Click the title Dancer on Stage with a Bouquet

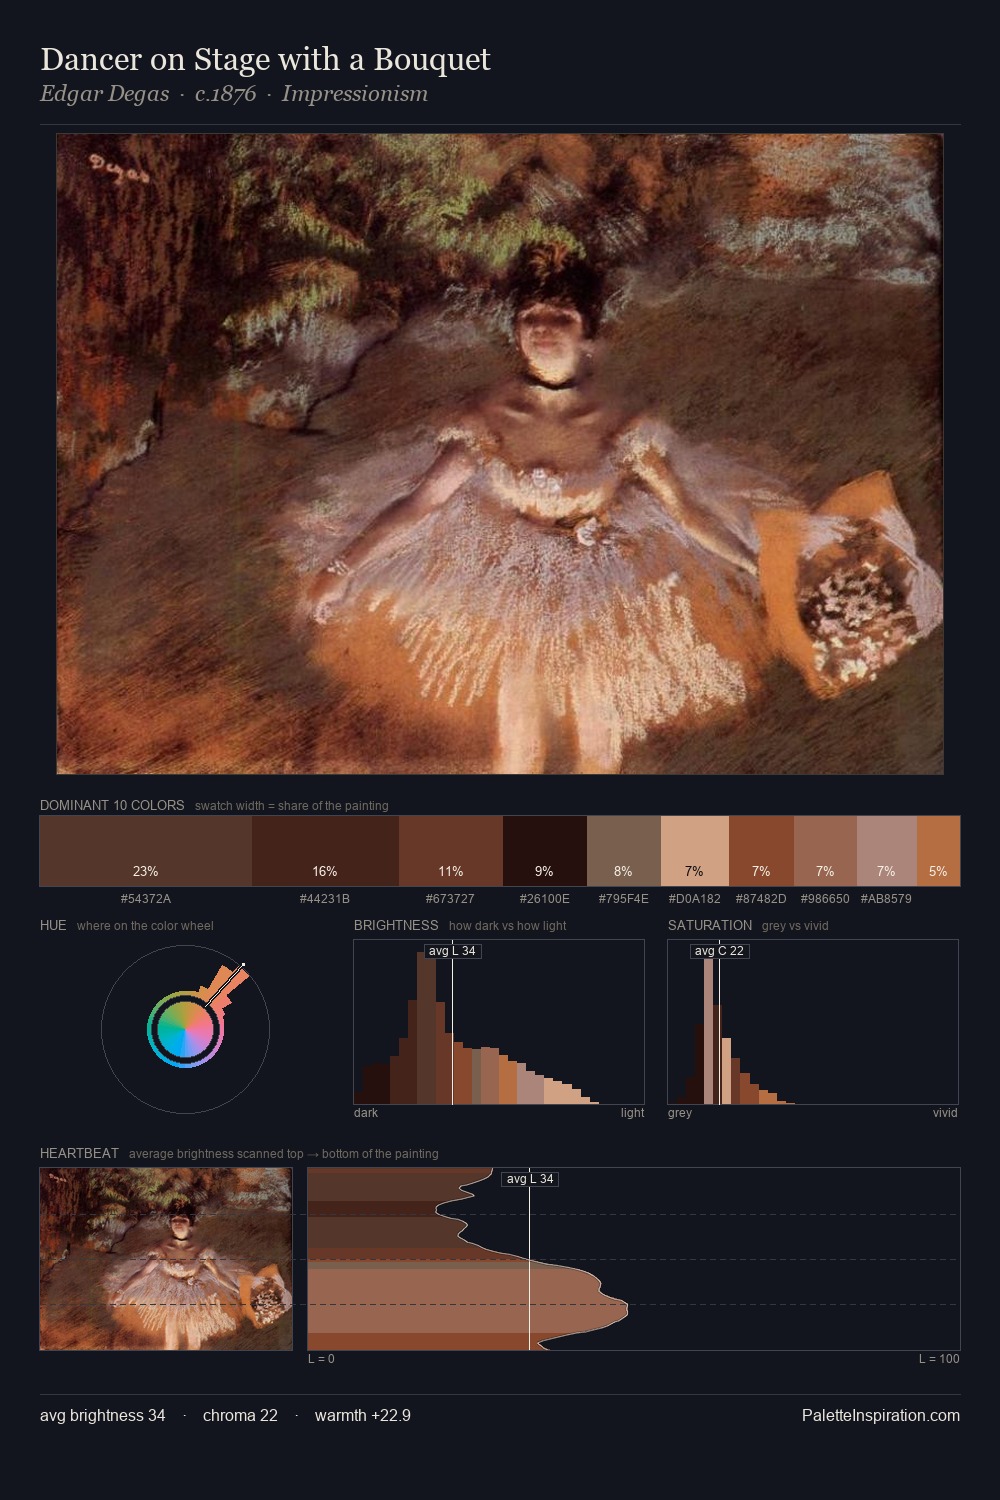click(x=265, y=59)
